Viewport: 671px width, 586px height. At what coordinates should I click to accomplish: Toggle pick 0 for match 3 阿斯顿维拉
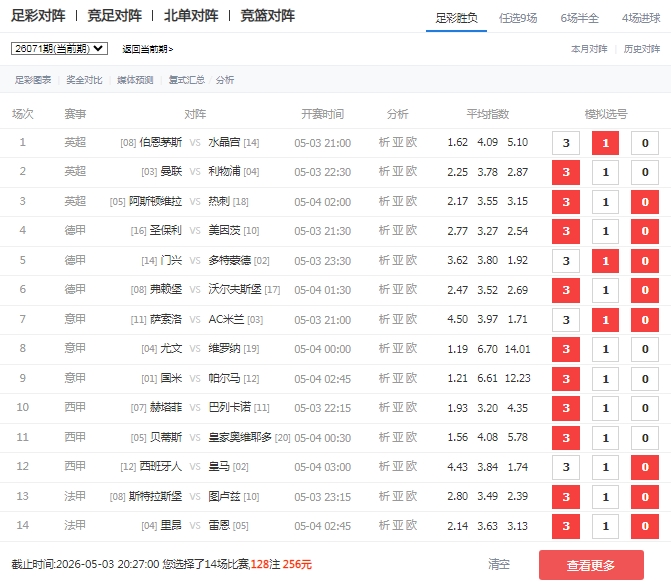pyautogui.click(x=645, y=202)
